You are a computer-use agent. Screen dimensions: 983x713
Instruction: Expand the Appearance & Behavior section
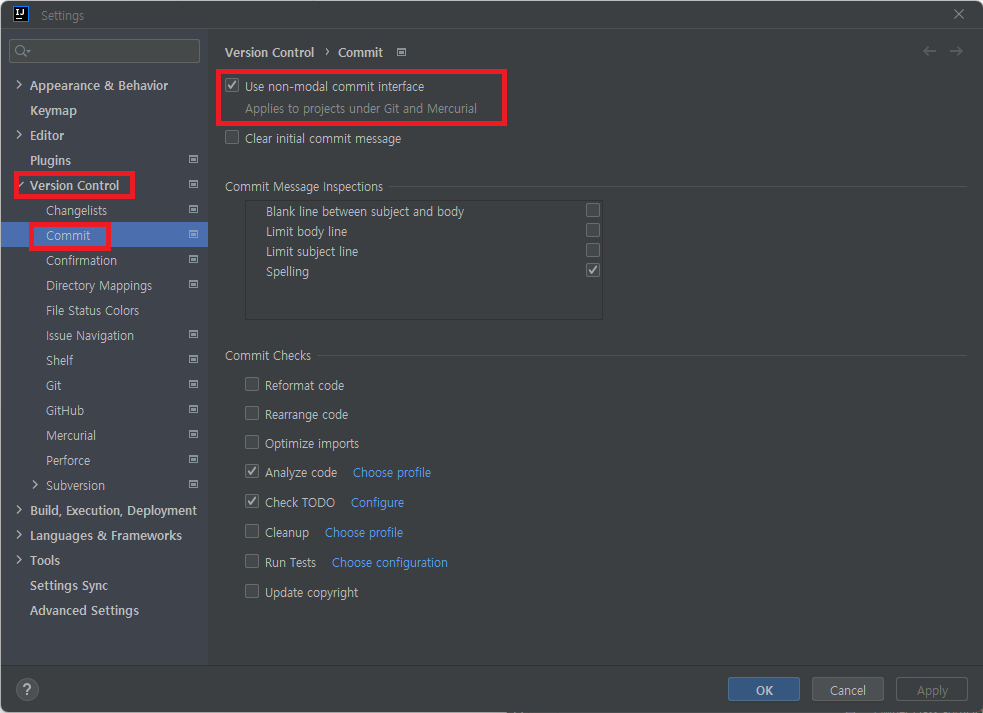coord(18,85)
